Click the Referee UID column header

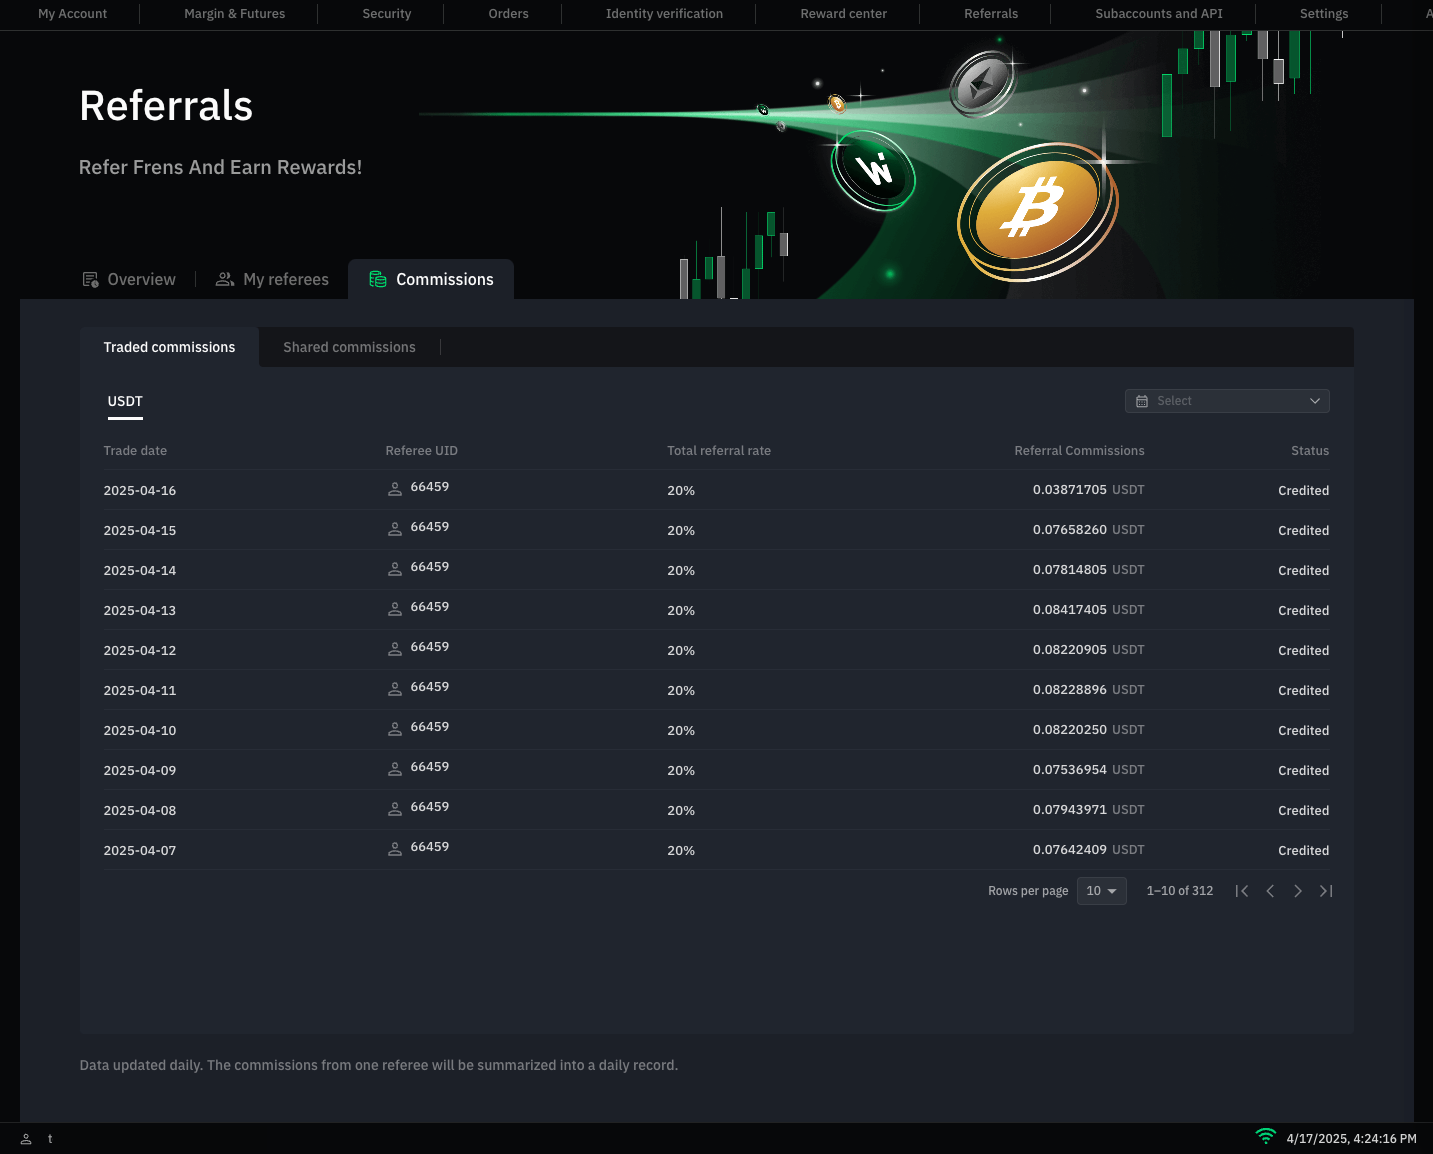pos(421,451)
